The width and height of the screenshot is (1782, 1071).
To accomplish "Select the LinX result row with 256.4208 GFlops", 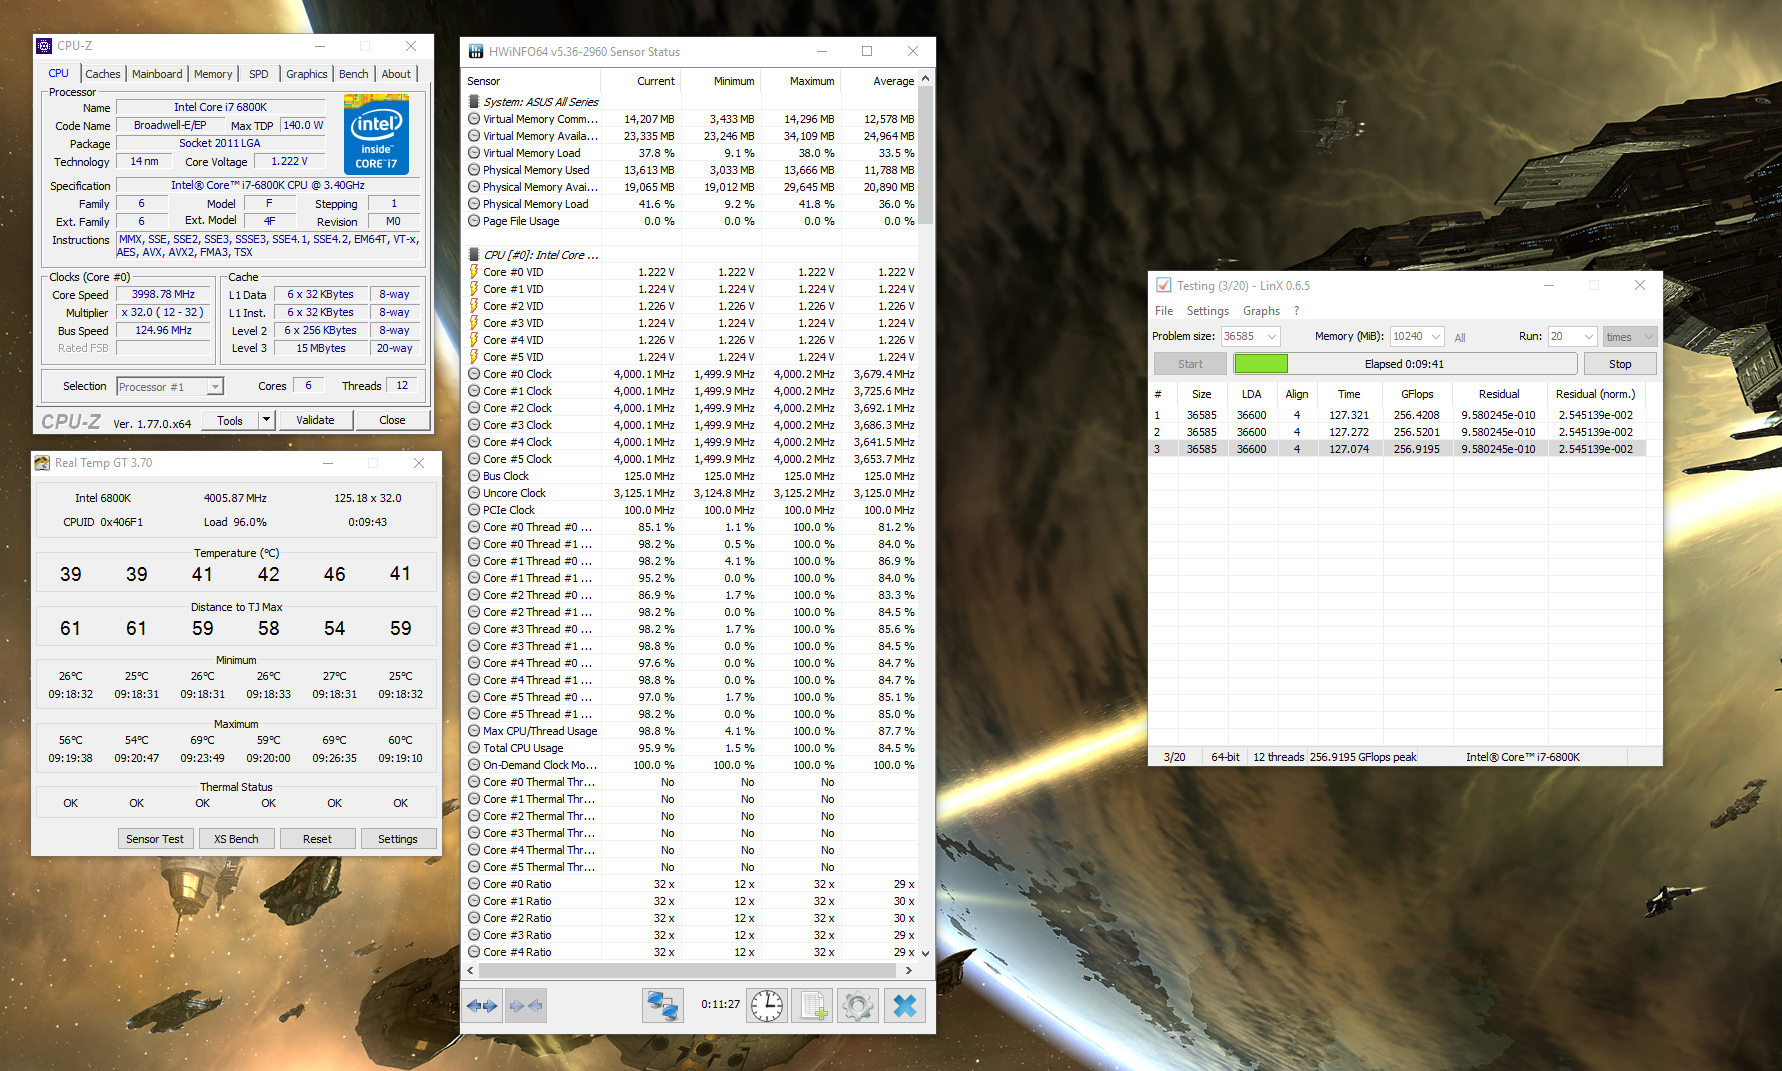I will (x=1399, y=415).
